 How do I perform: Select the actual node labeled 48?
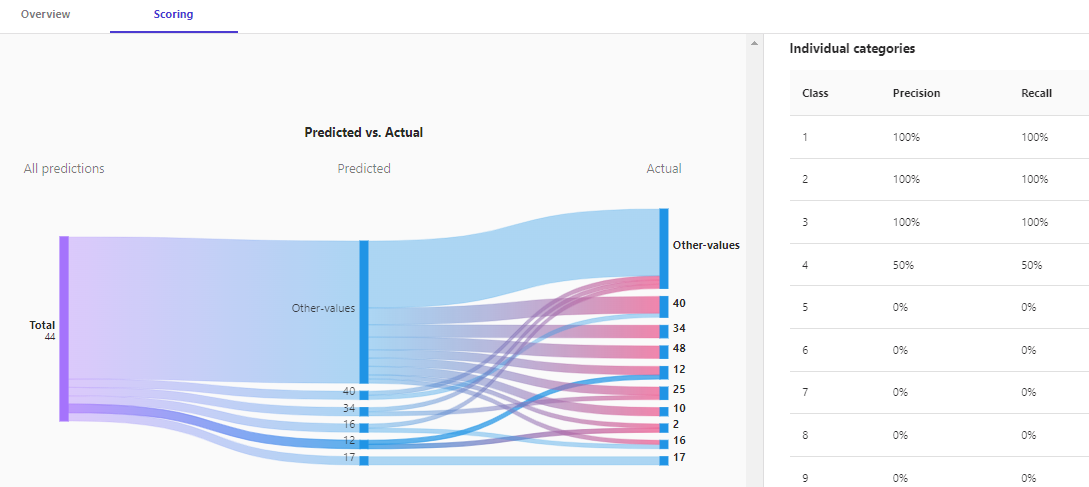663,350
